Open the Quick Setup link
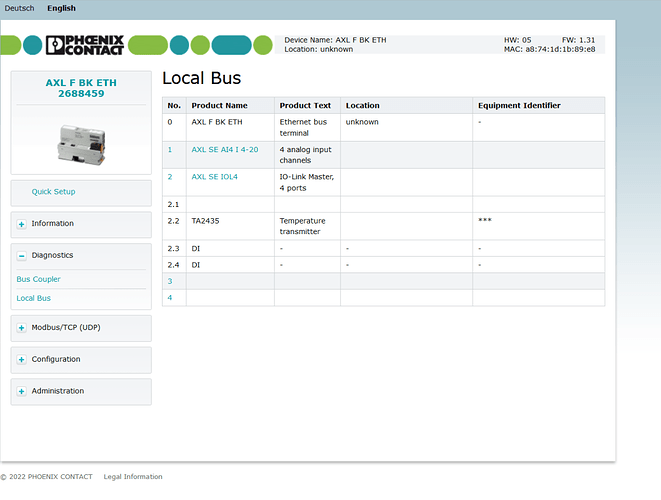 [x=54, y=191]
